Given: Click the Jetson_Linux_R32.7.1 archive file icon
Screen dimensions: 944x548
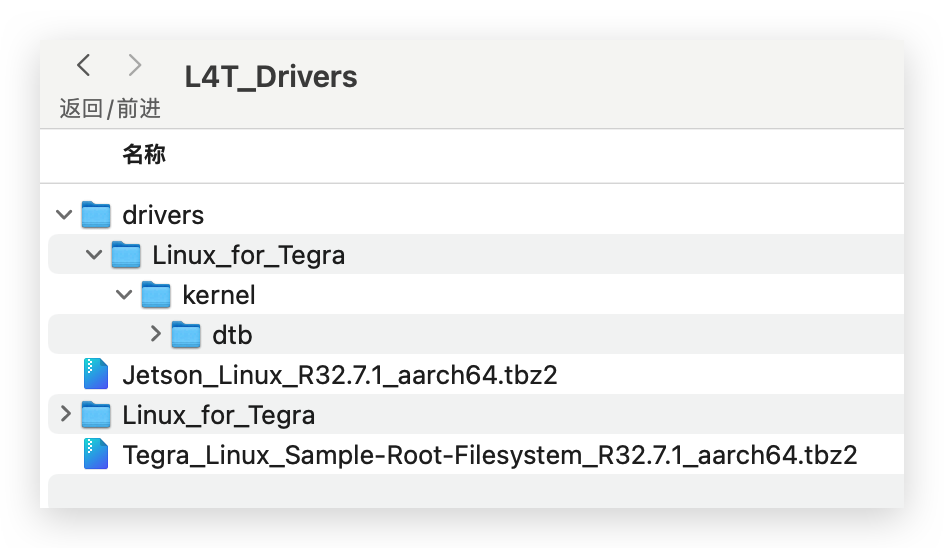Looking at the screenshot, I should click(x=96, y=374).
